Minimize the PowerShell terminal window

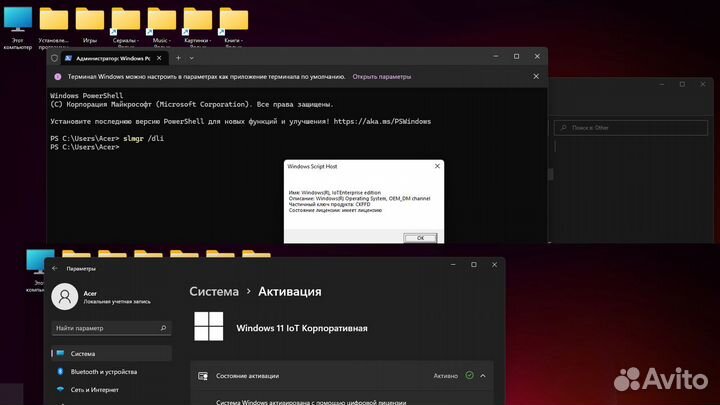pyautogui.click(x=495, y=56)
